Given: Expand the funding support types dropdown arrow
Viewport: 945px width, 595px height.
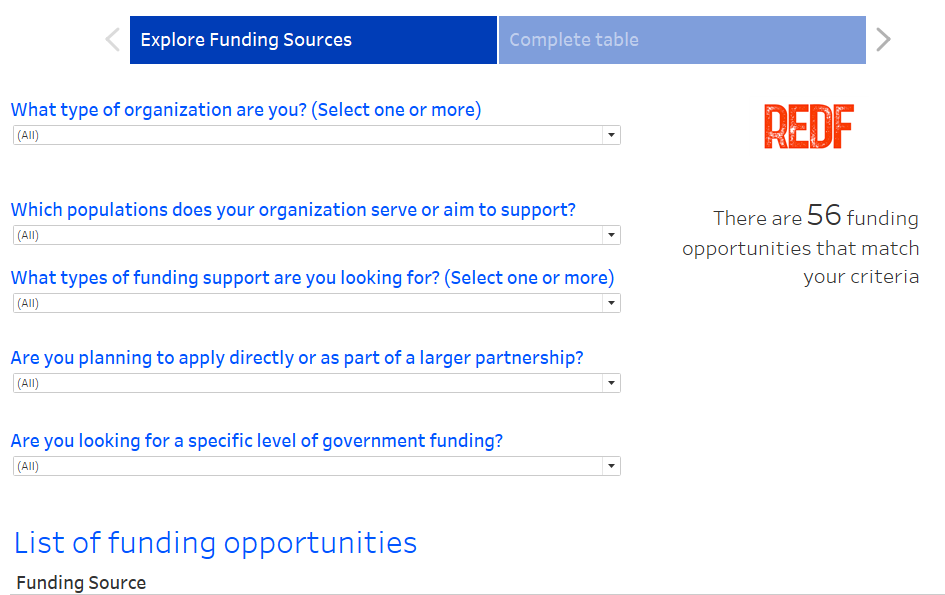Looking at the screenshot, I should (610, 303).
